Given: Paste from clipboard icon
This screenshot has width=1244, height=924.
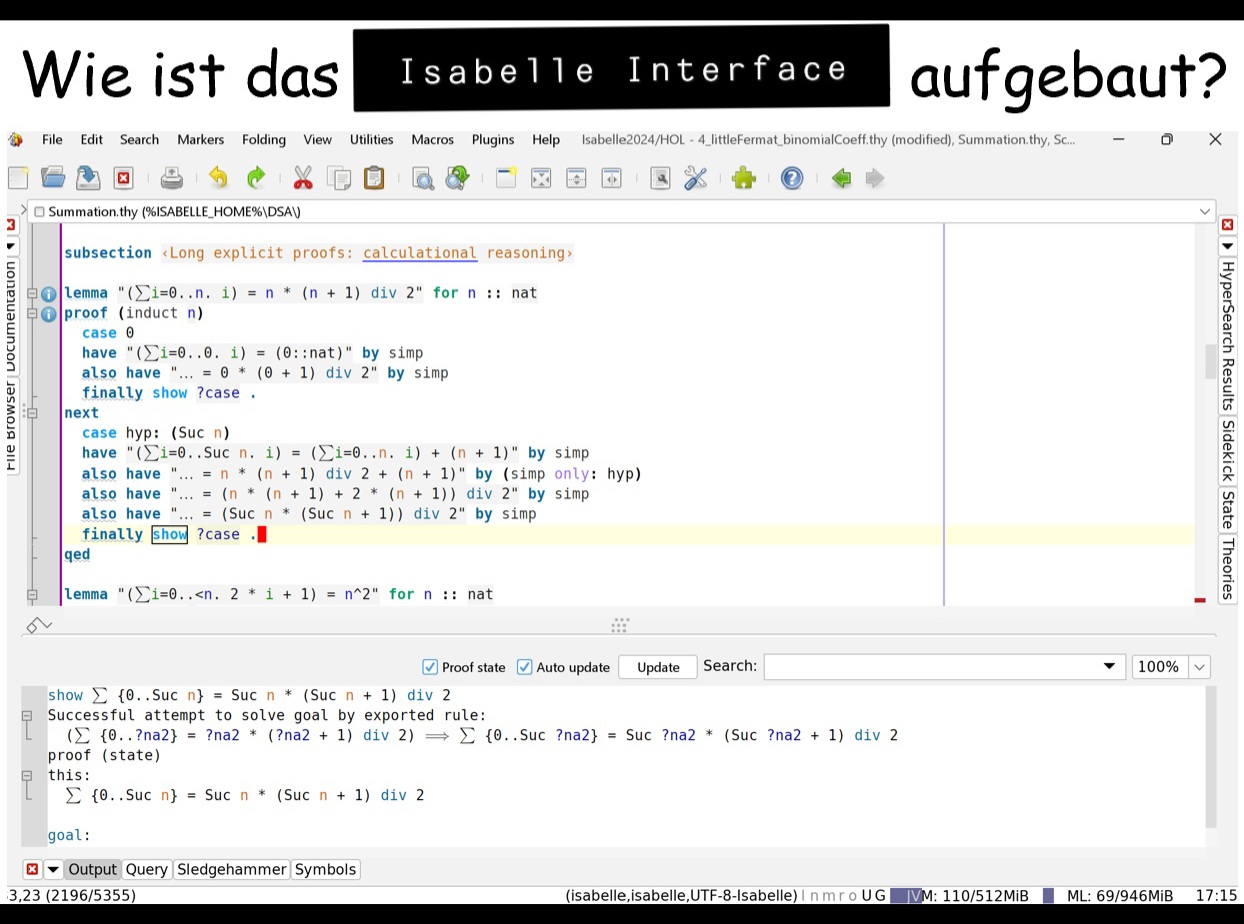Looking at the screenshot, I should coord(374,179).
